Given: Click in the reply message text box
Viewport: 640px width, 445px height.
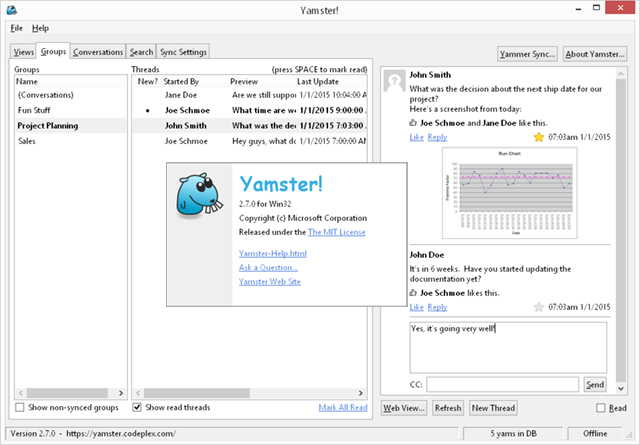Looking at the screenshot, I should 508,347.
